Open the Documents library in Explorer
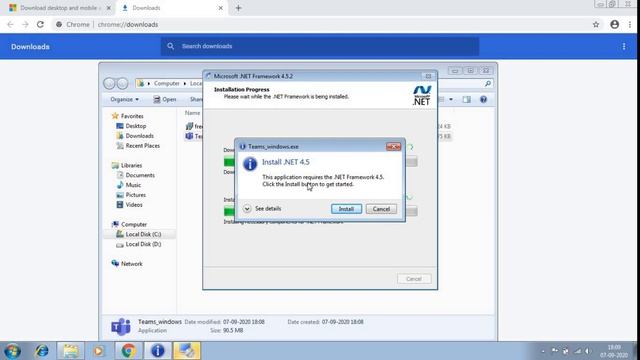 [136, 175]
